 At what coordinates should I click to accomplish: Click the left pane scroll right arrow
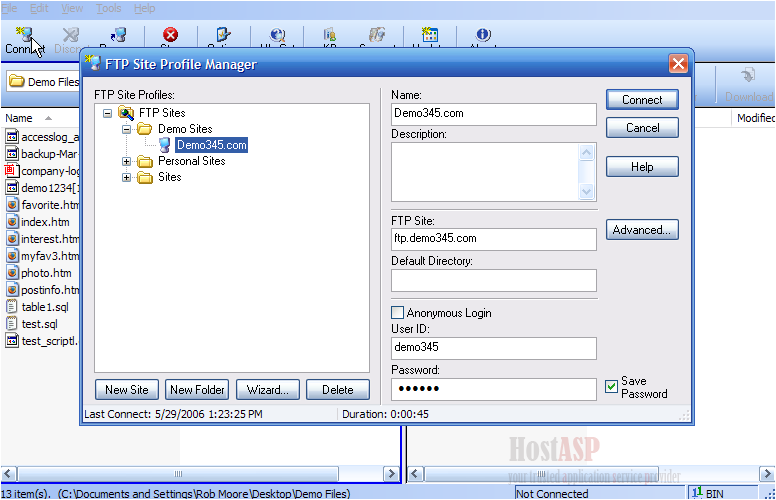pyautogui.click(x=391, y=474)
